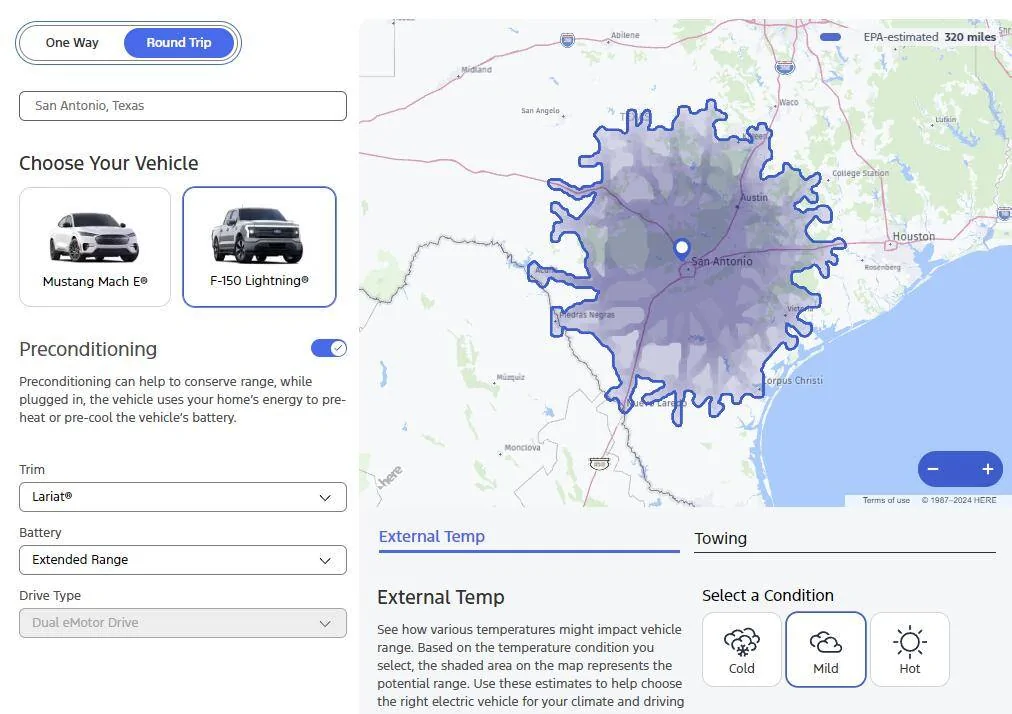The height and width of the screenshot is (714, 1012).
Task: Choose the Mild cloud condition
Action: 825,649
